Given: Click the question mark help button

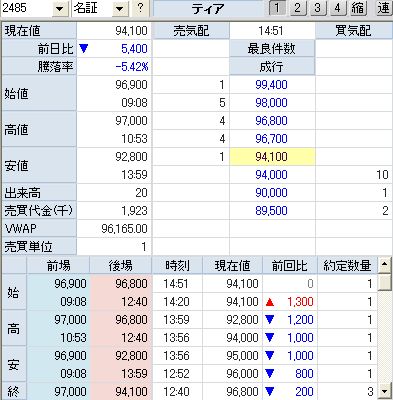Looking at the screenshot, I should point(140,8).
